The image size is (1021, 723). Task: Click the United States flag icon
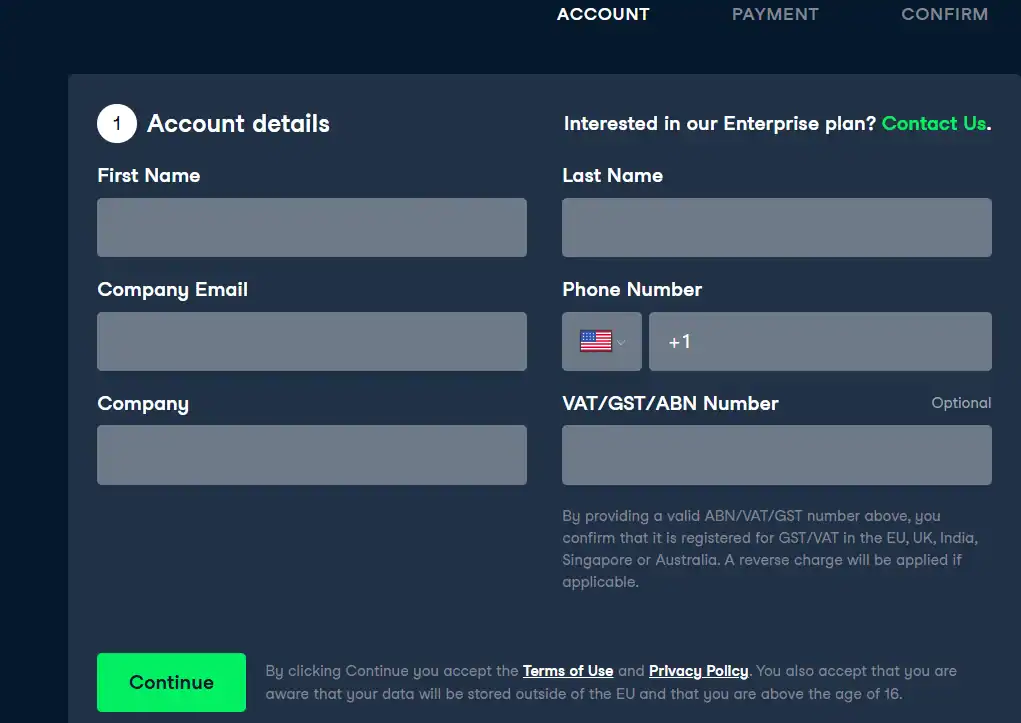pos(595,341)
